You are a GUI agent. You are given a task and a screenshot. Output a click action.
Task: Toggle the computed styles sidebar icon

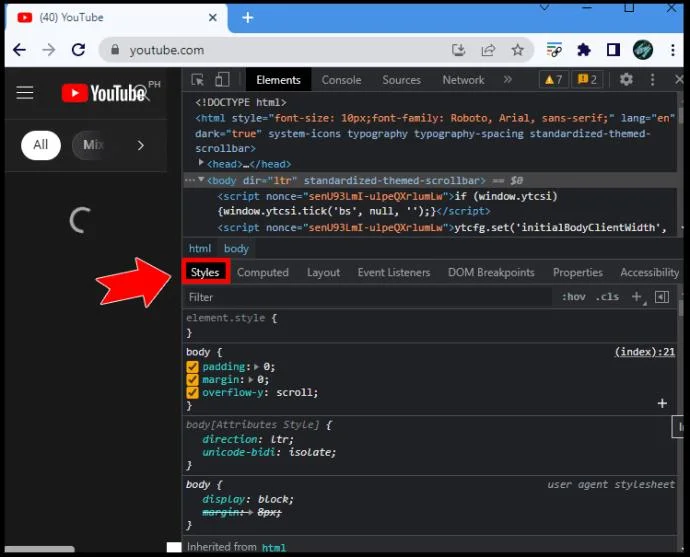tap(662, 297)
